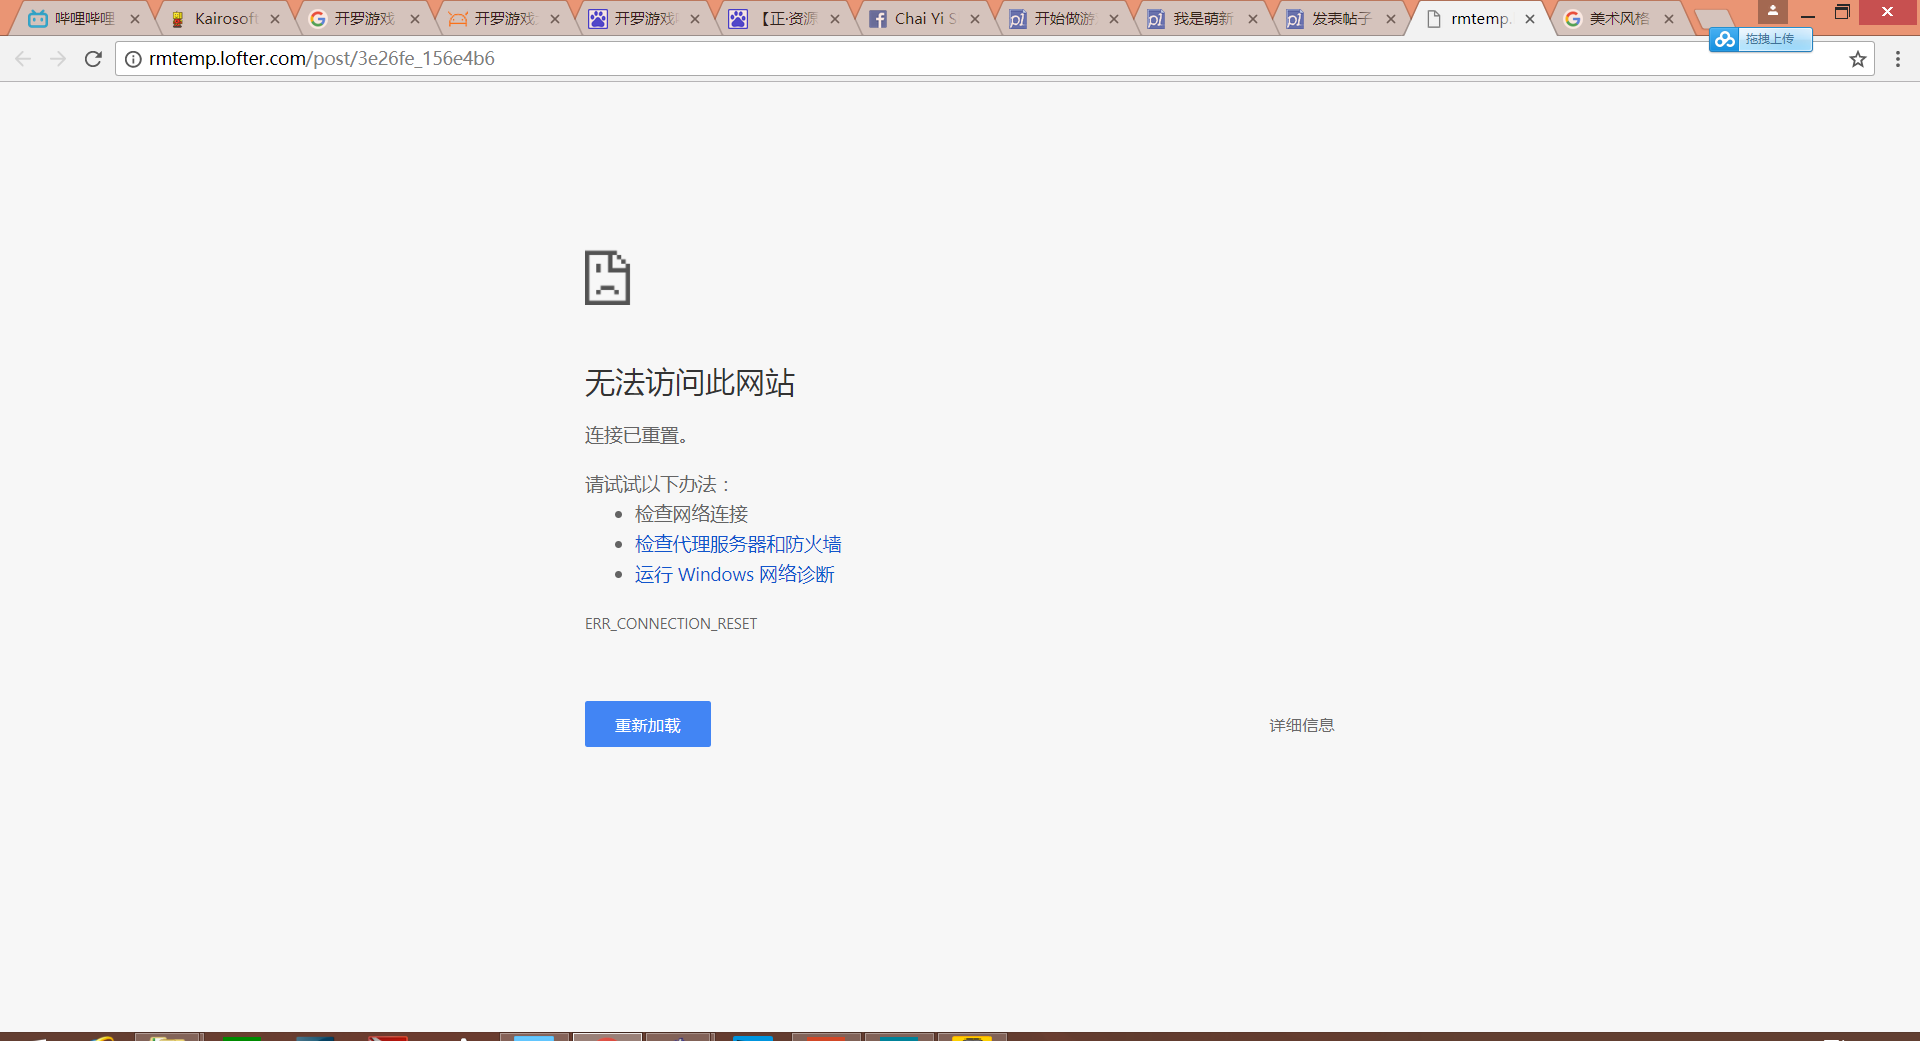Close the 美术风格 Google tab
The height and width of the screenshot is (1041, 1920).
tap(1669, 19)
